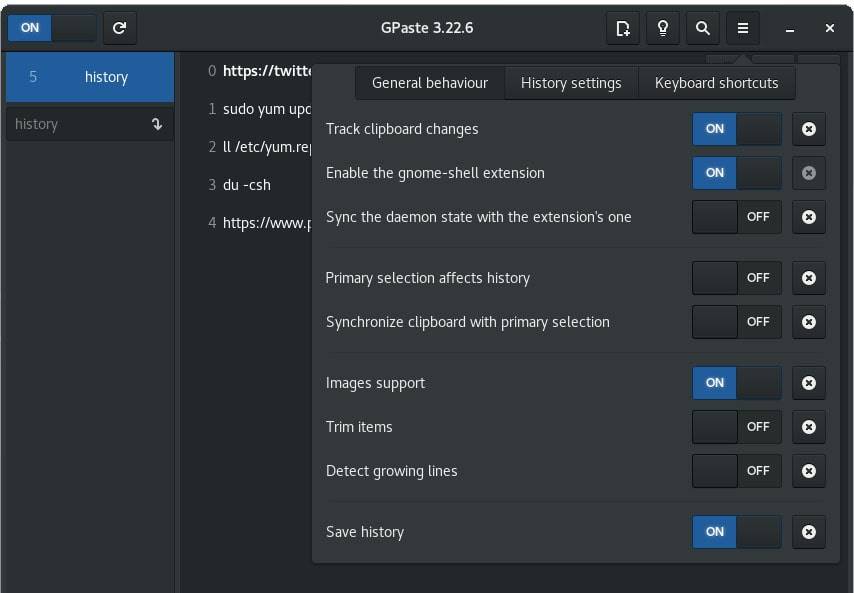
Task: Enable Detect growing lines switch
Action: tap(737, 471)
